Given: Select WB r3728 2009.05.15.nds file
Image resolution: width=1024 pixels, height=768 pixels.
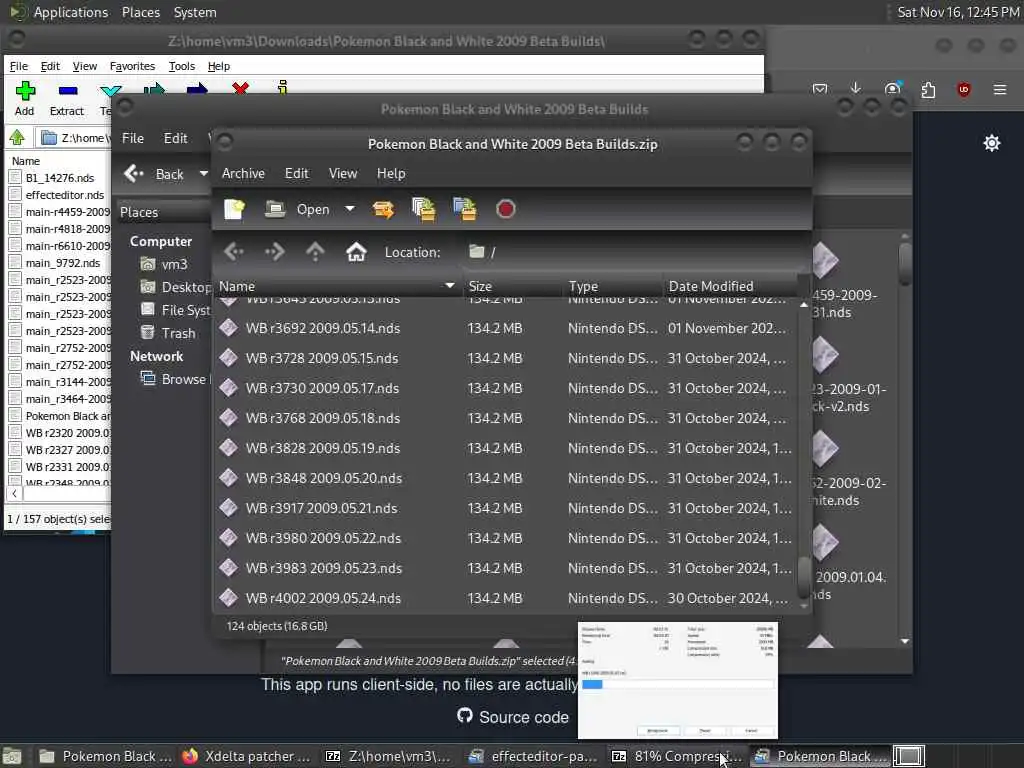Looking at the screenshot, I should coord(505,358).
